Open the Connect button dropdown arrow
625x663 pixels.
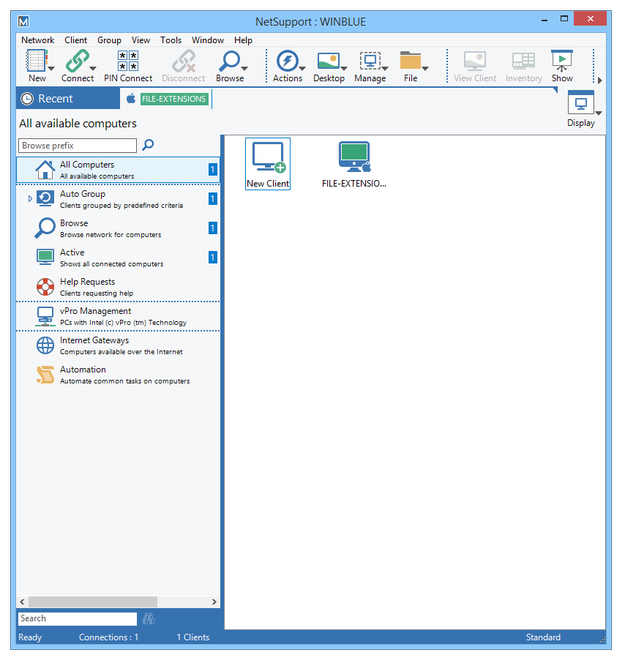click(x=93, y=68)
